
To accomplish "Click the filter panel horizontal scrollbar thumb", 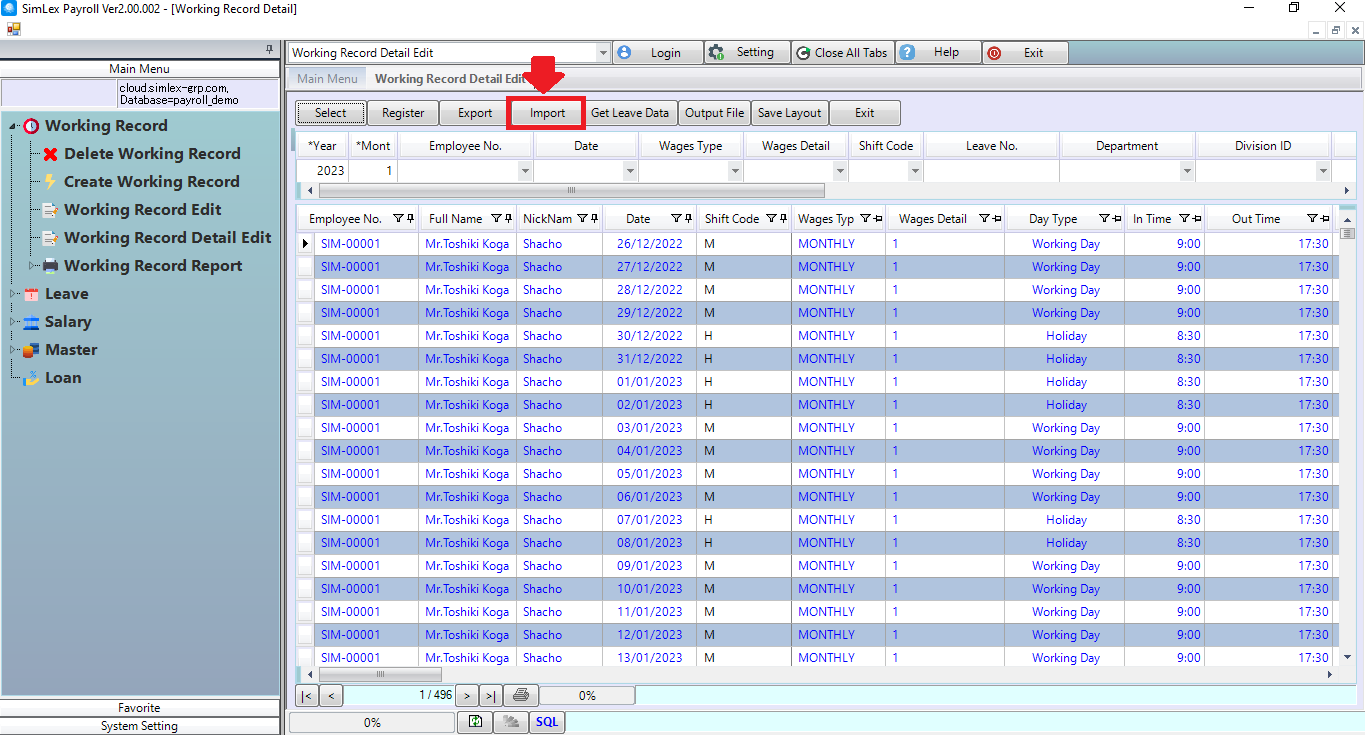I will pos(571,190).
